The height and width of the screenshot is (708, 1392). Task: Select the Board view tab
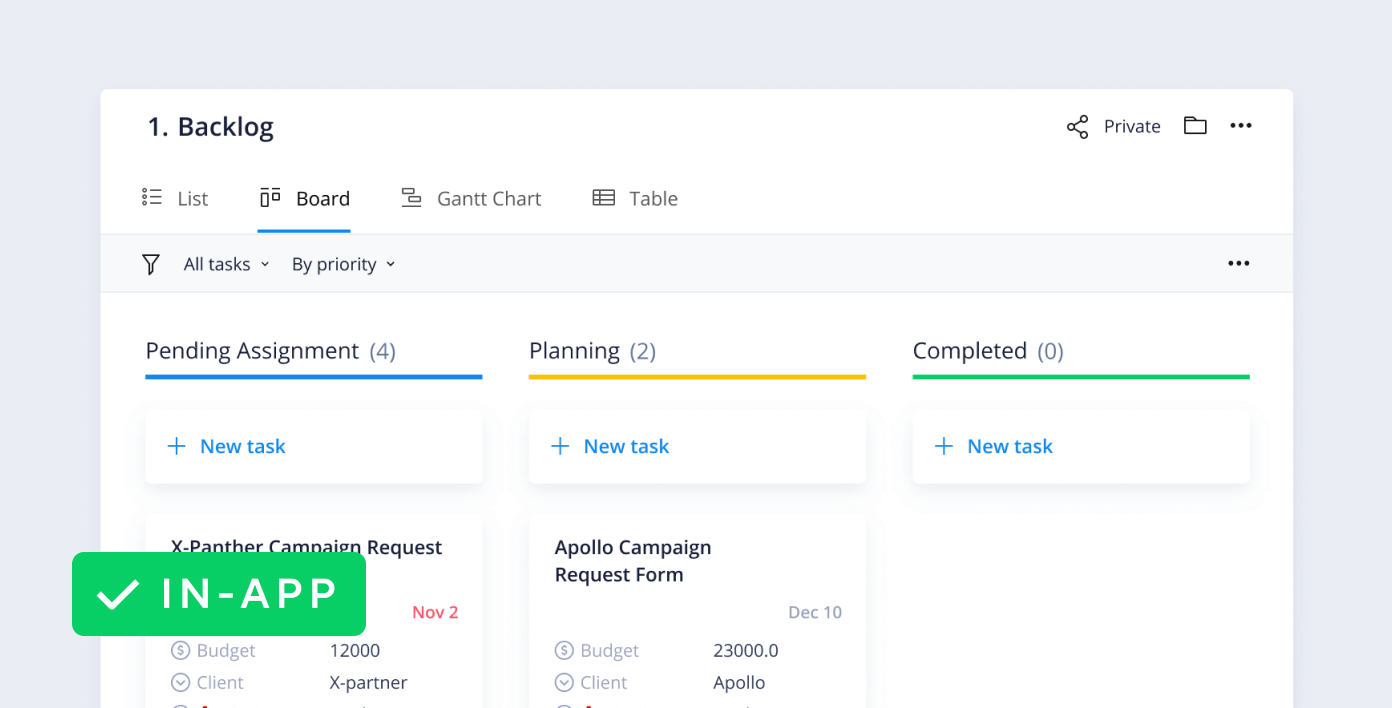pyautogui.click(x=305, y=199)
